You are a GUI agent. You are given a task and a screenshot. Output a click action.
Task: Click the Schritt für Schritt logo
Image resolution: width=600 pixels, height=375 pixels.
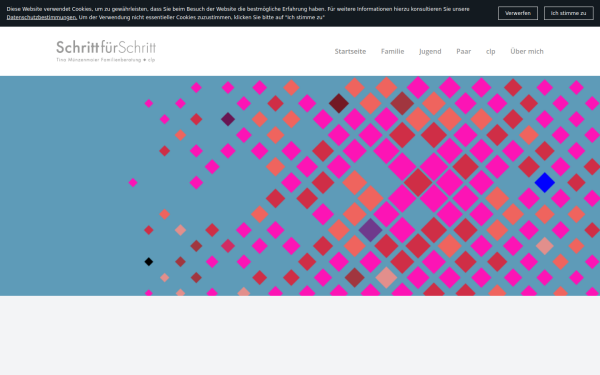[x=106, y=51]
